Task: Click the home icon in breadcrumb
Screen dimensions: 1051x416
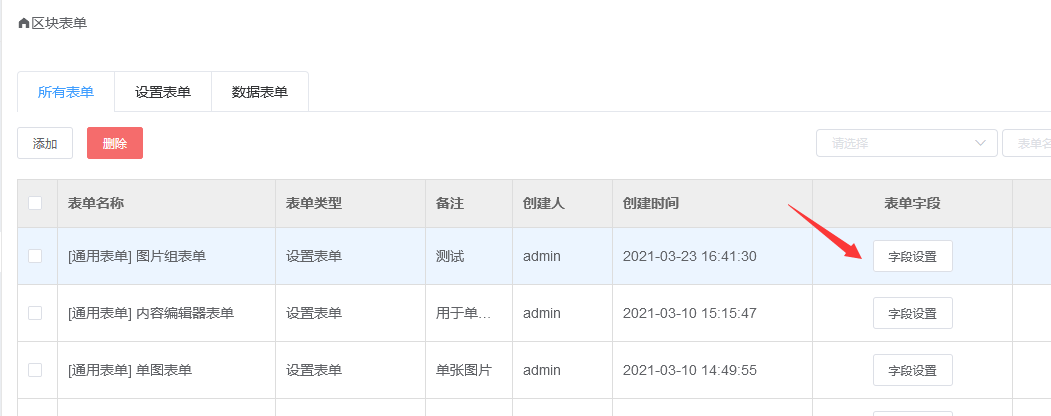Action: pyautogui.click(x=23, y=23)
